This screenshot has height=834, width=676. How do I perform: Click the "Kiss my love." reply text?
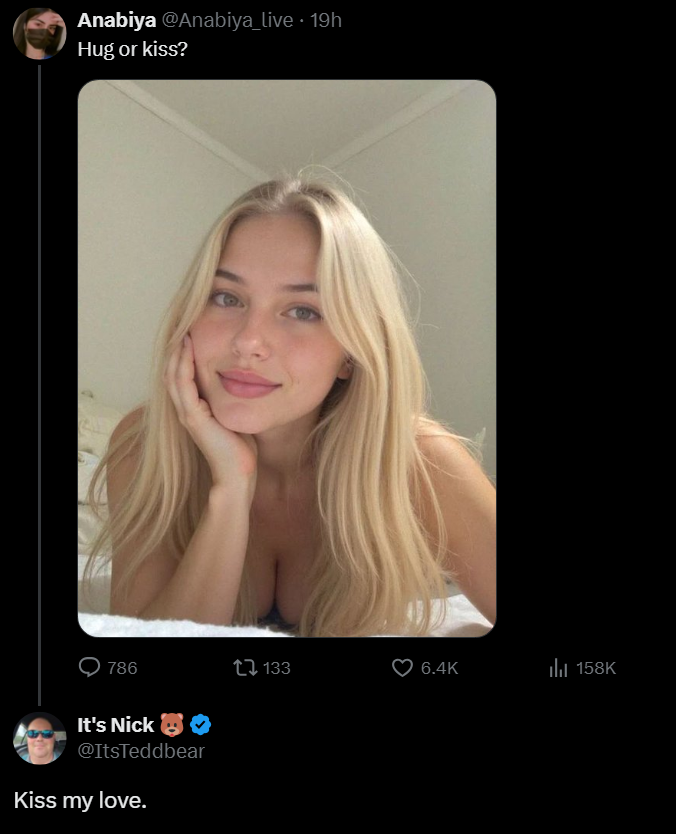(x=80, y=800)
